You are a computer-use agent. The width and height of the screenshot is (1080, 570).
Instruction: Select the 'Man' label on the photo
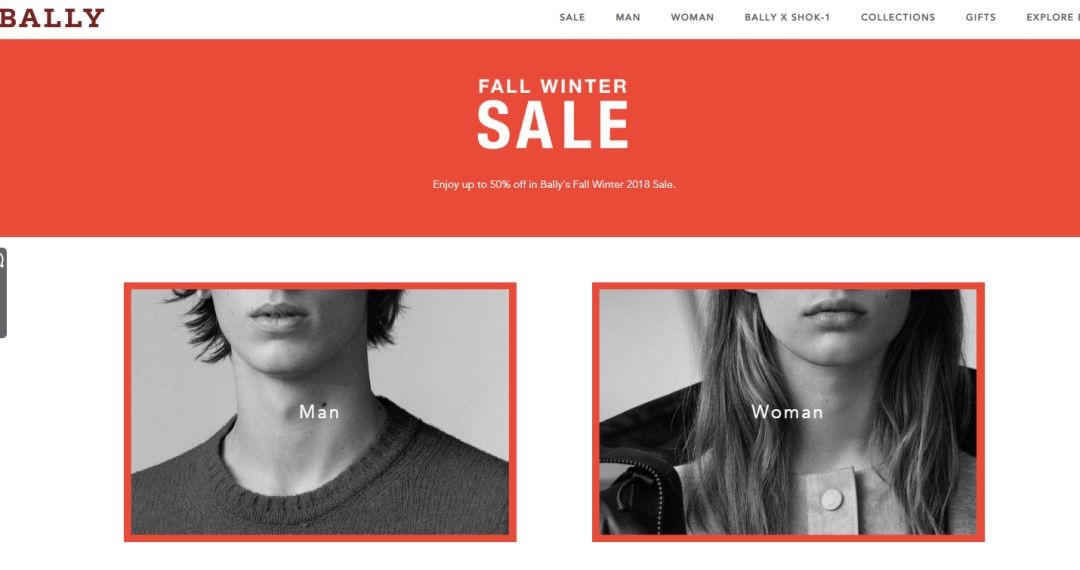click(320, 412)
